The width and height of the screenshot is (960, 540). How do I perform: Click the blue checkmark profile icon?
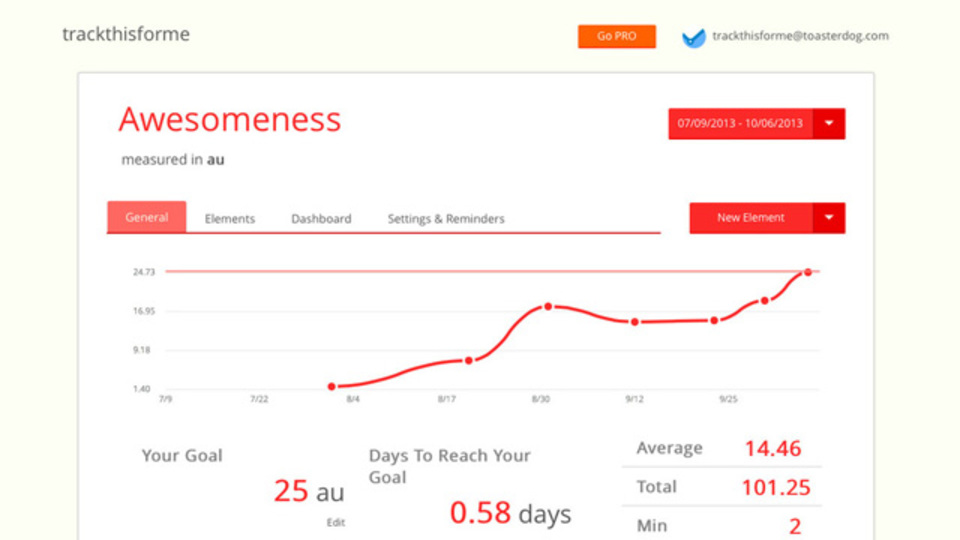tap(694, 38)
